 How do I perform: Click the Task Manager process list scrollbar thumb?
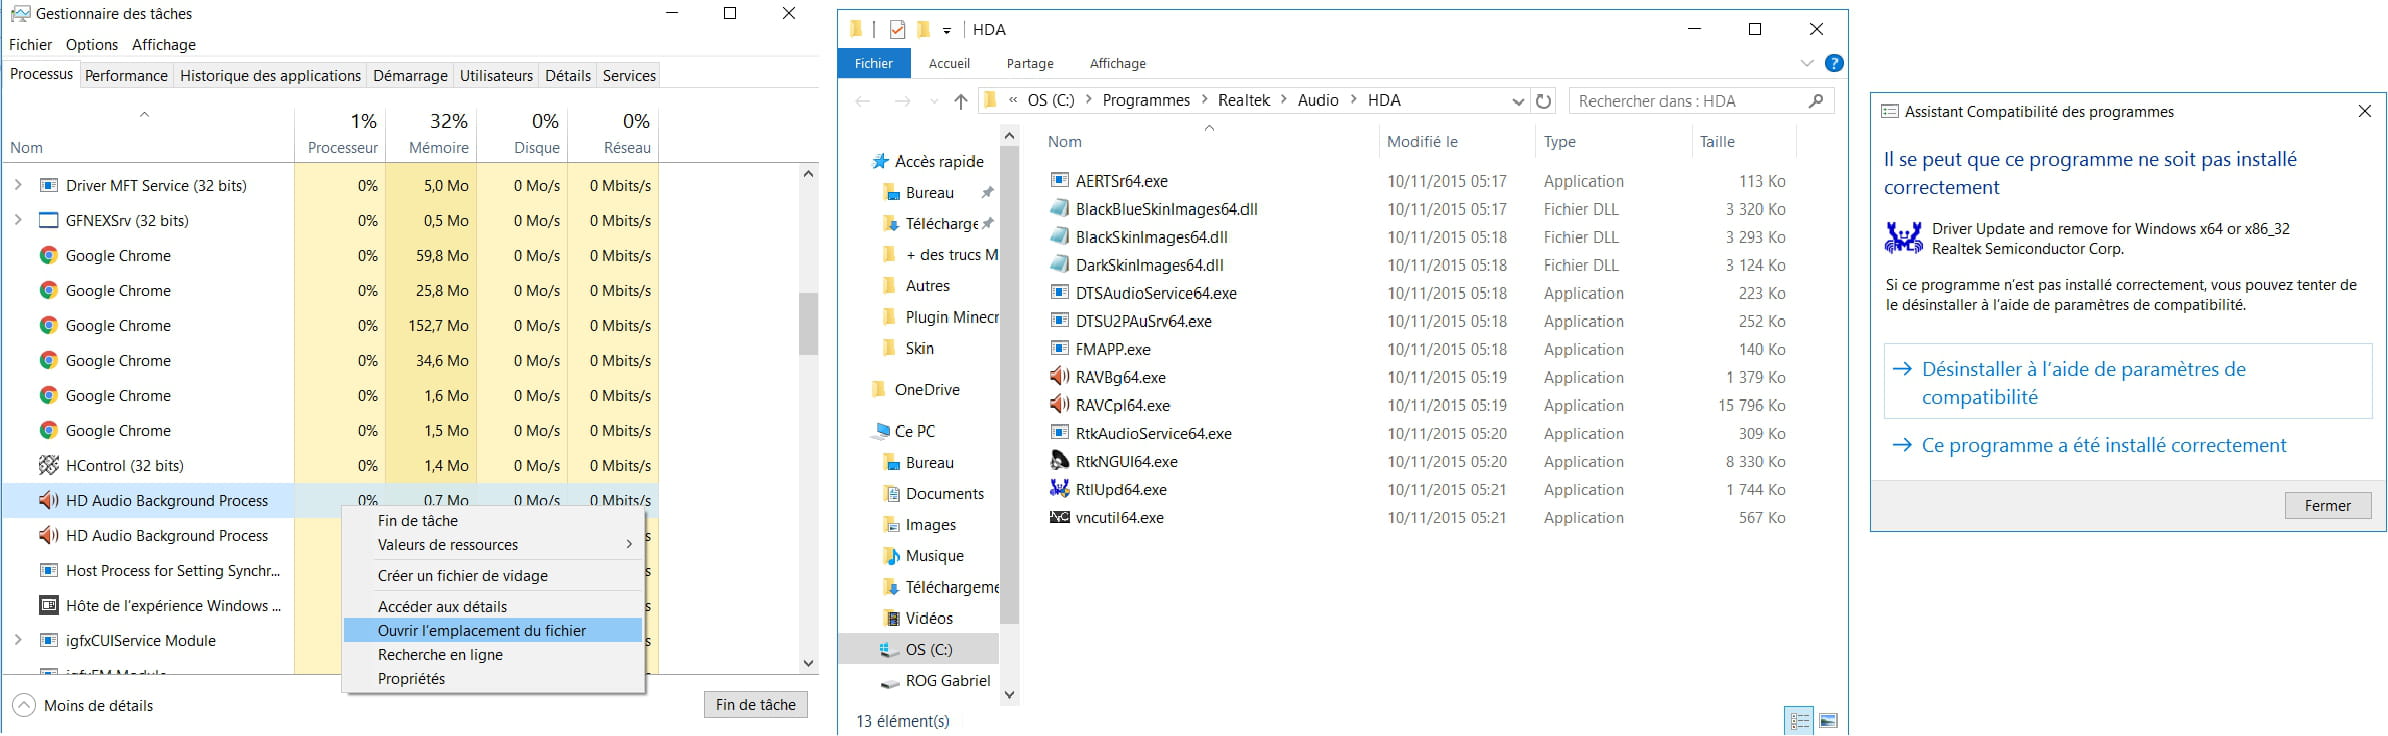tap(809, 324)
